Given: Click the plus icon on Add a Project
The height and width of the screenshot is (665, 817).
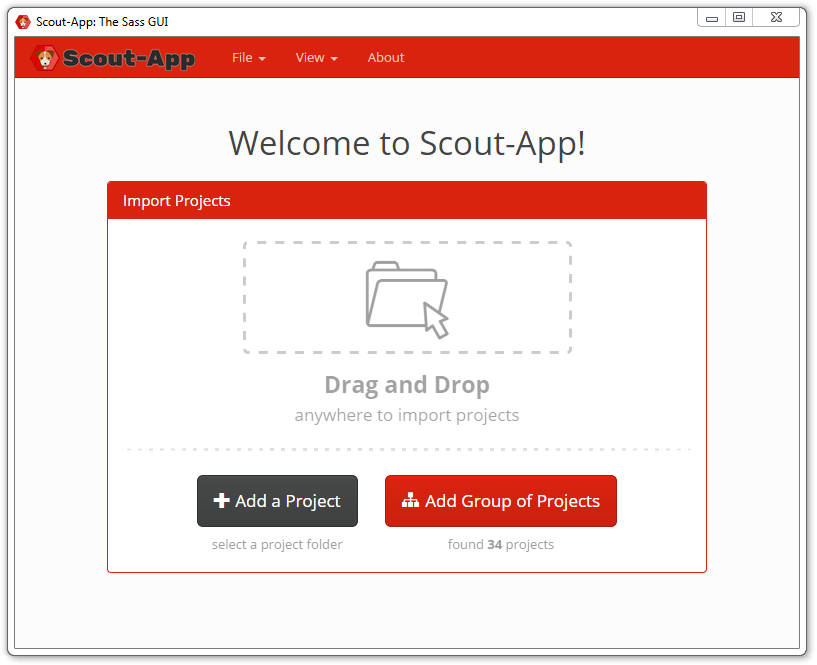Looking at the screenshot, I should (x=221, y=500).
